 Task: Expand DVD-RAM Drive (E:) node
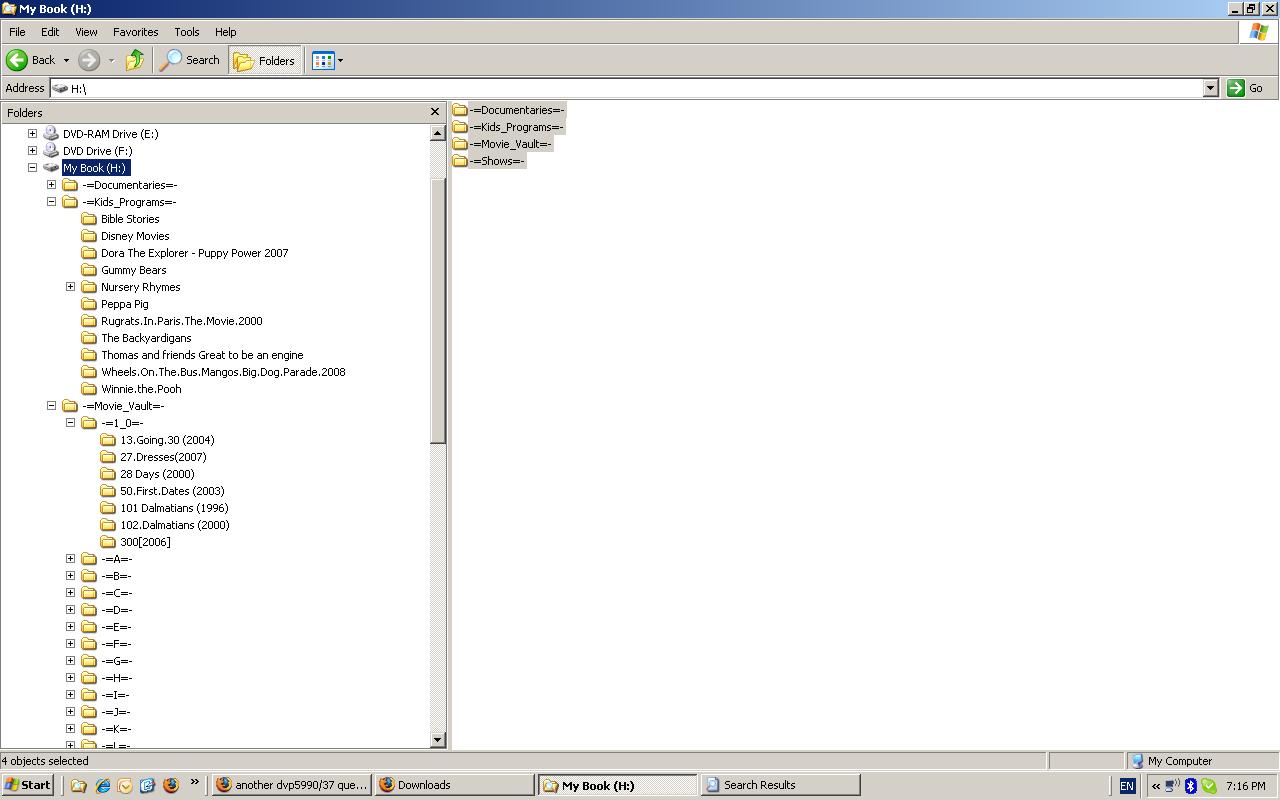pyautogui.click(x=32, y=133)
